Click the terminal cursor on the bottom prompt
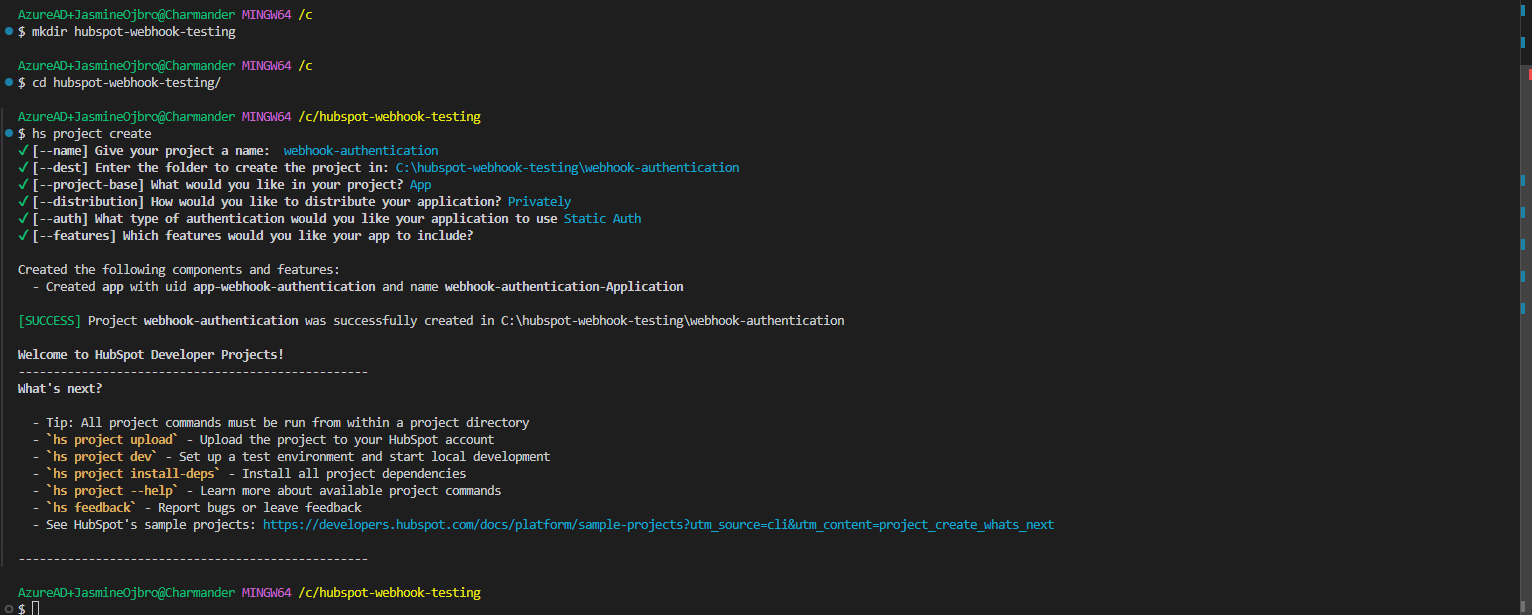1532x615 pixels. pyautogui.click(x=35, y=608)
